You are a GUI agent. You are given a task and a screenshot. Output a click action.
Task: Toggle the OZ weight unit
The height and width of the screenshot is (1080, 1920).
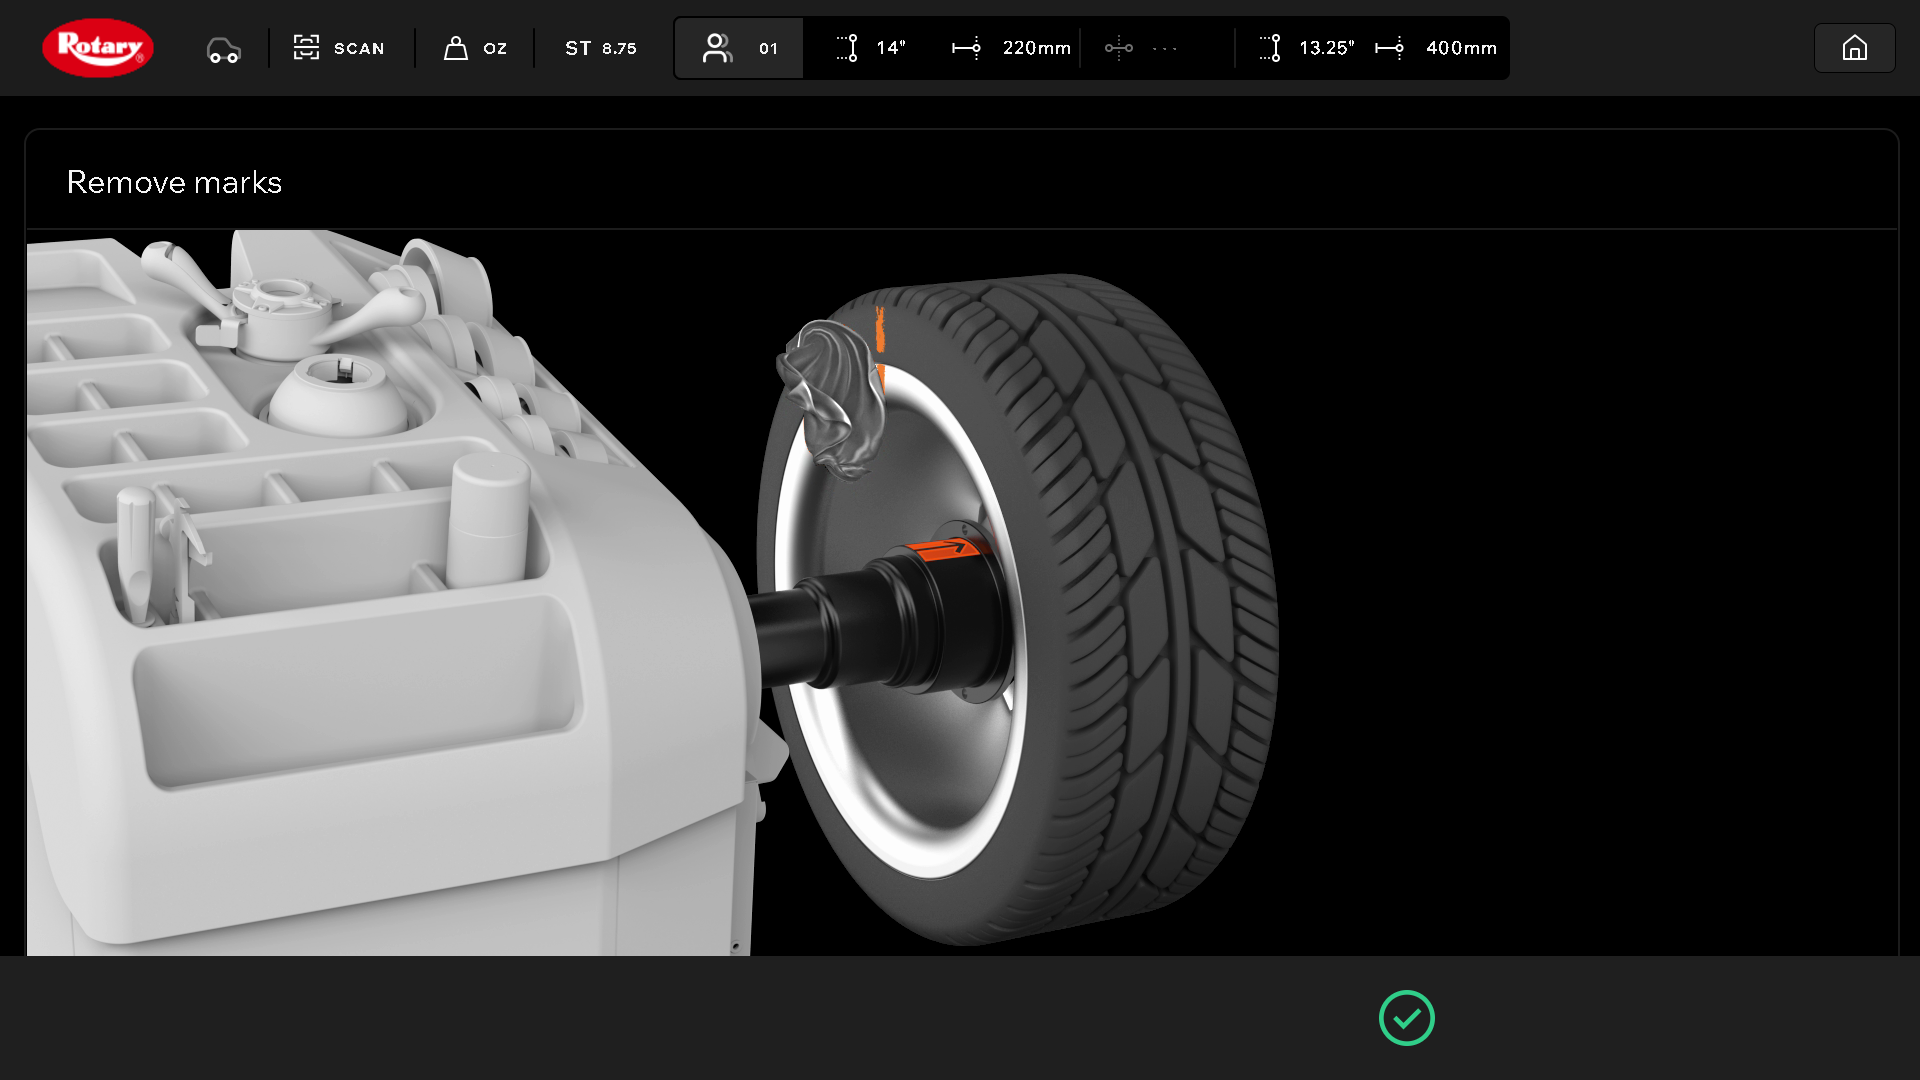(495, 48)
